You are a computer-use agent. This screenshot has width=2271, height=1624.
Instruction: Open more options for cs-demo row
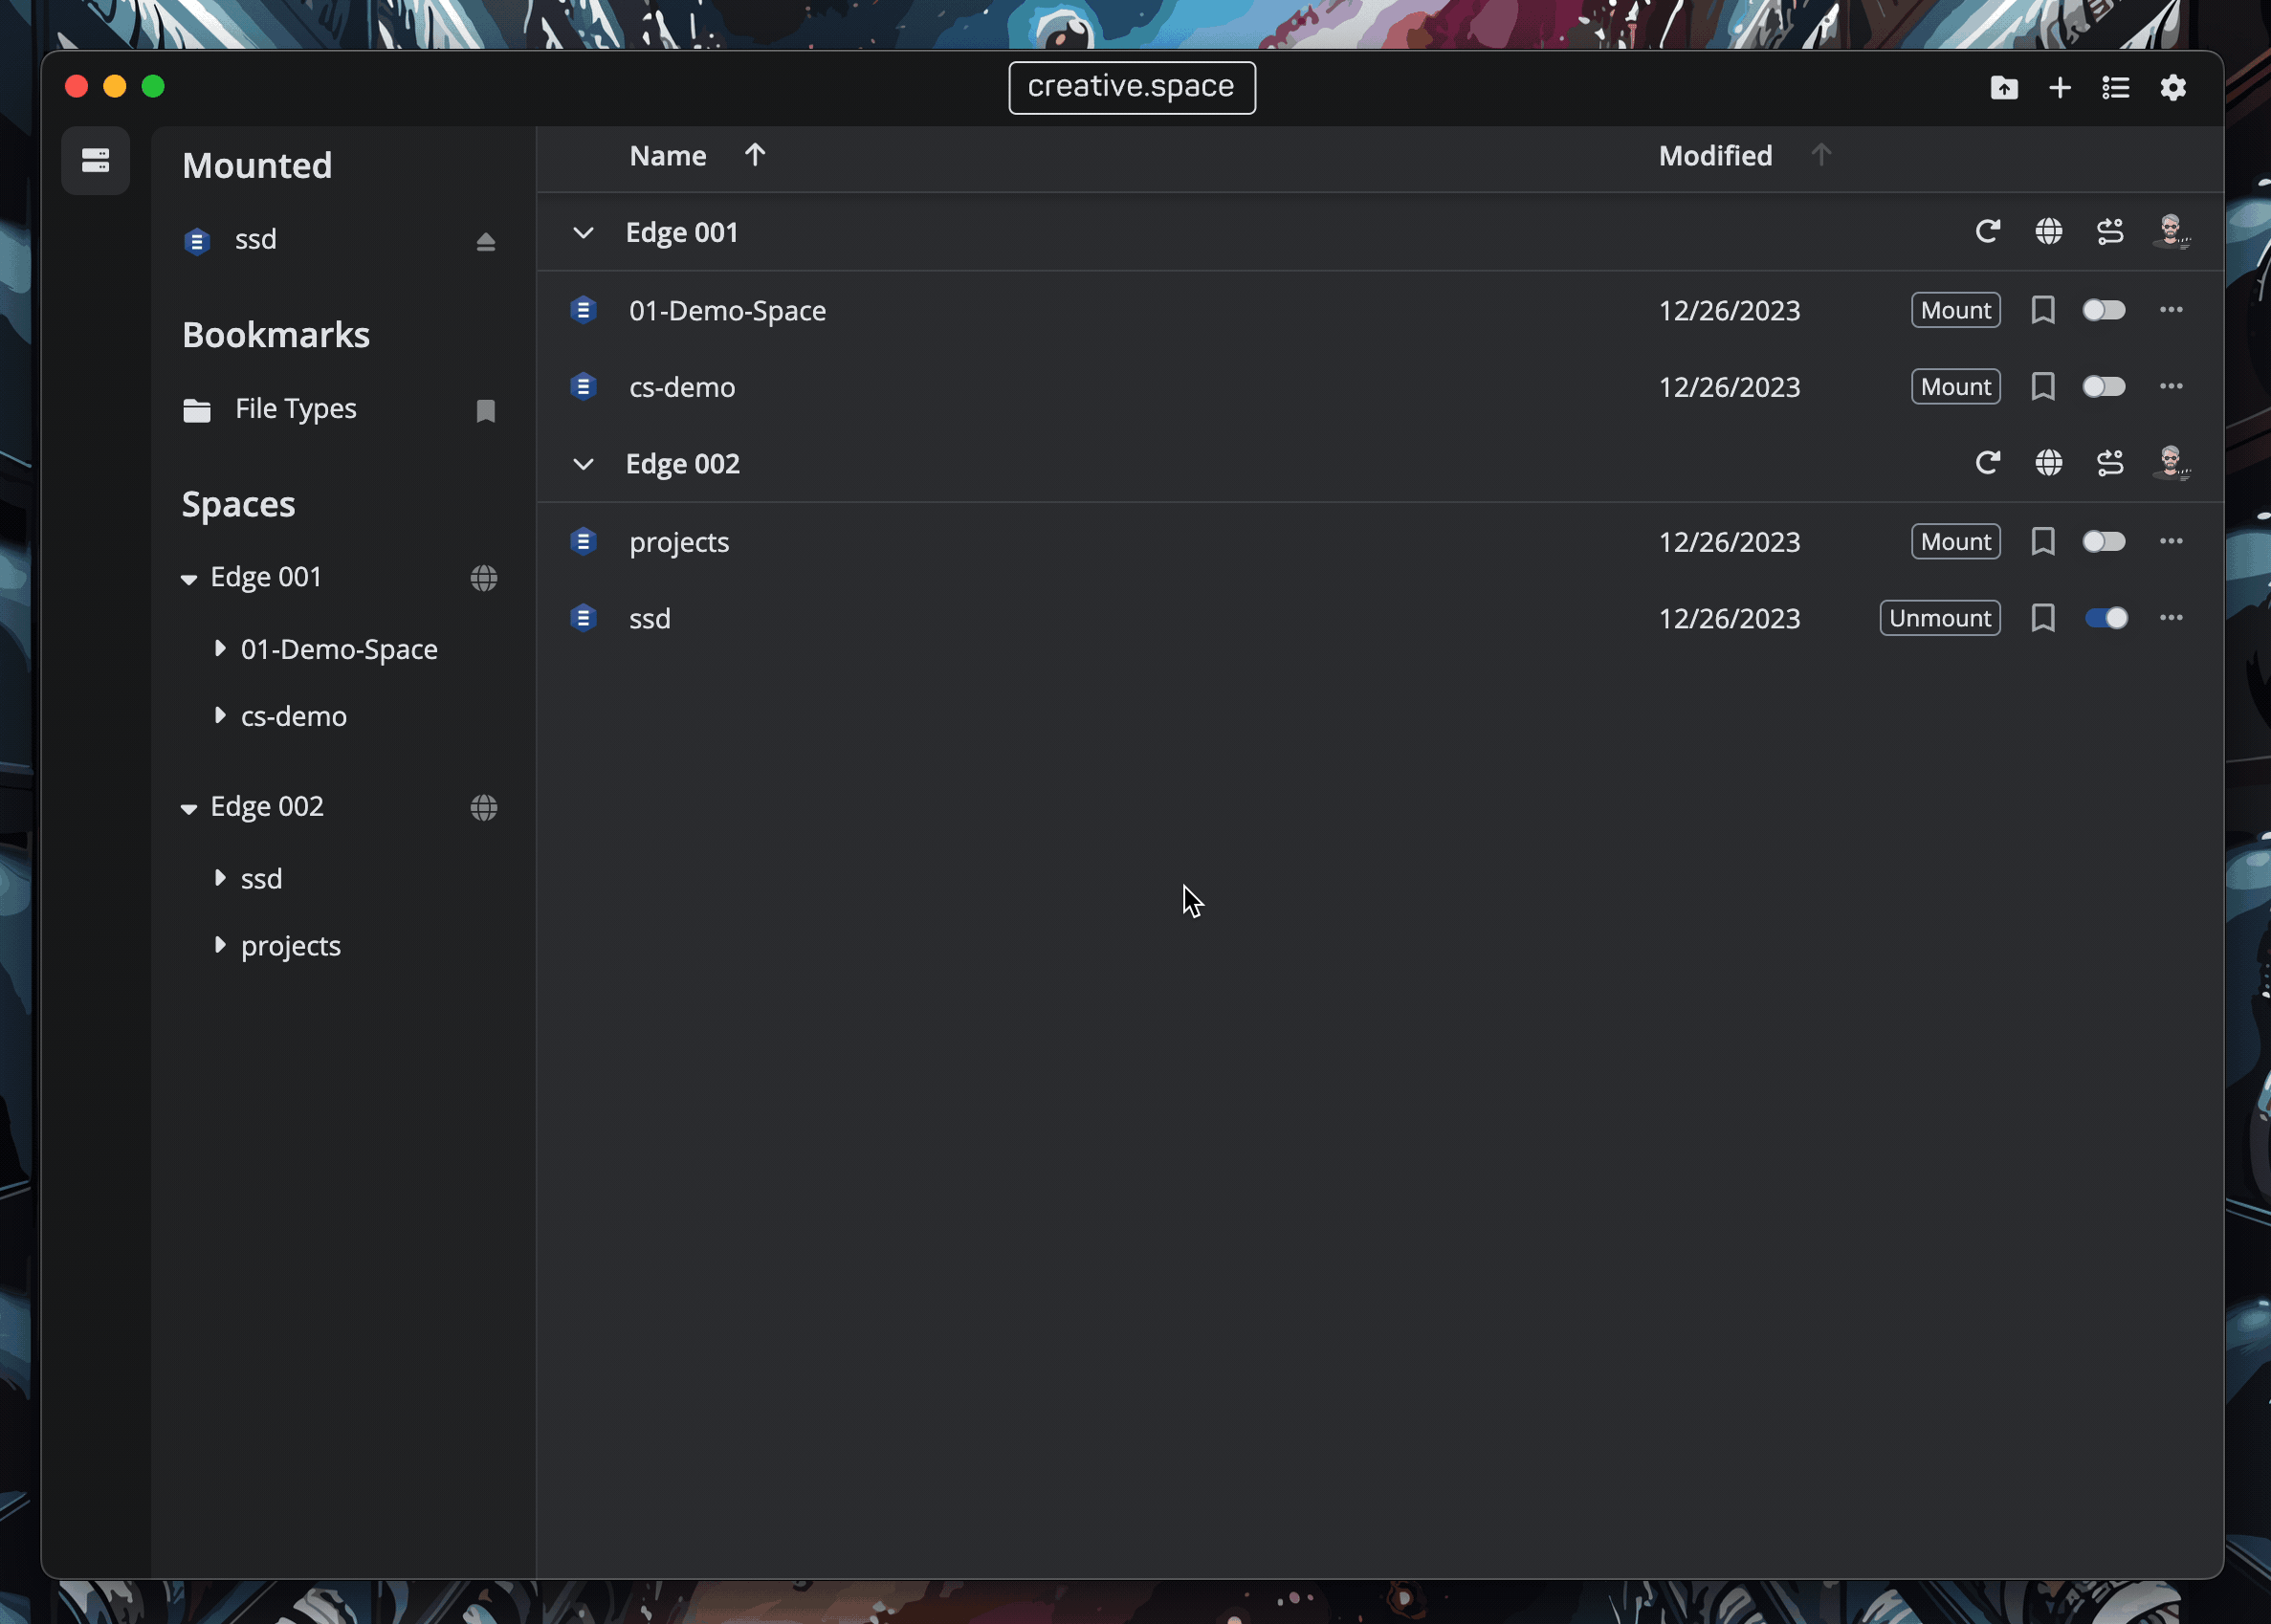(x=2170, y=386)
